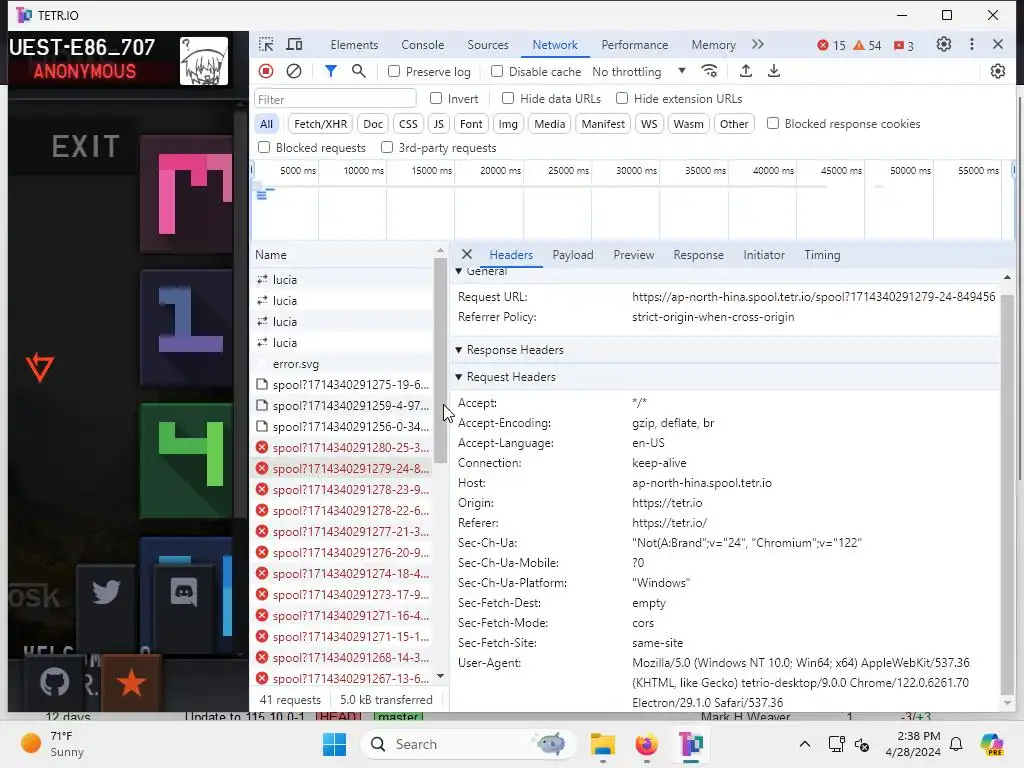
Task: Toggle the device toolbar icon
Action: pos(295,44)
